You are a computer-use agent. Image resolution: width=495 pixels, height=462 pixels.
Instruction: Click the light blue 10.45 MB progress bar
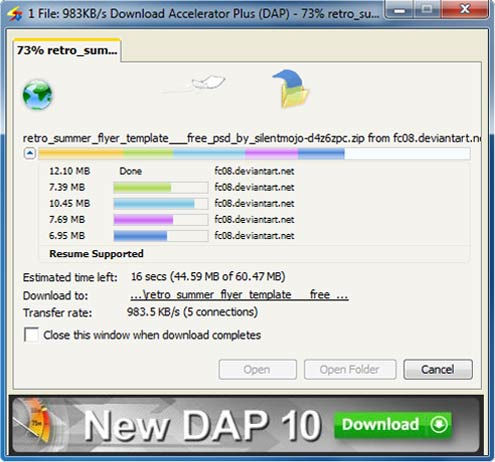point(161,203)
